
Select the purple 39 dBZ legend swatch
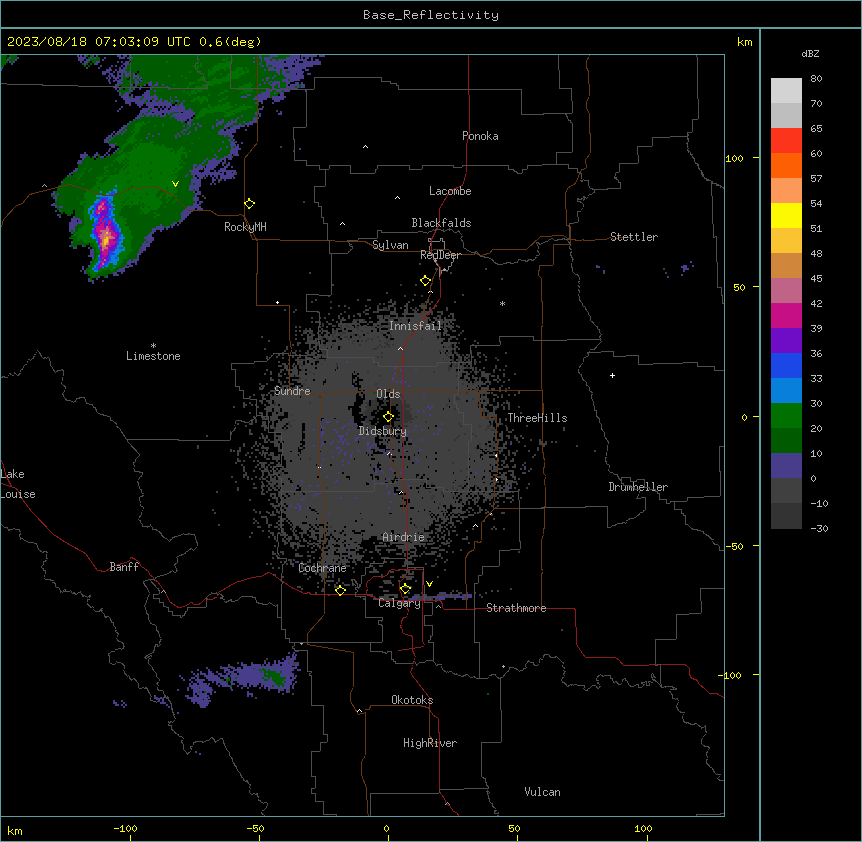pos(786,341)
